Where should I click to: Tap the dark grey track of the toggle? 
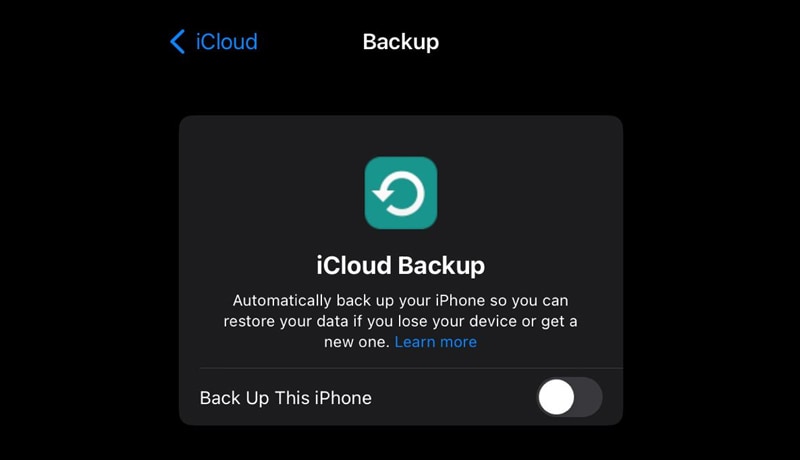tap(589, 397)
